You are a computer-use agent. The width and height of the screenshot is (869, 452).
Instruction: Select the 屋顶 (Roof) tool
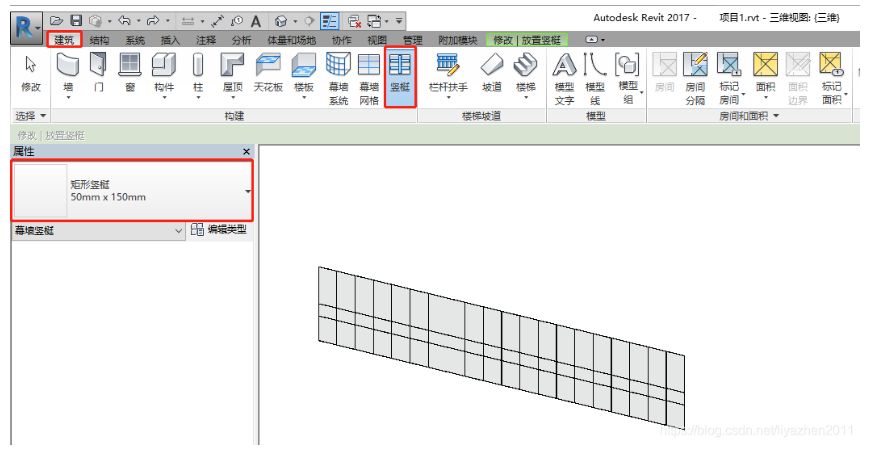232,75
